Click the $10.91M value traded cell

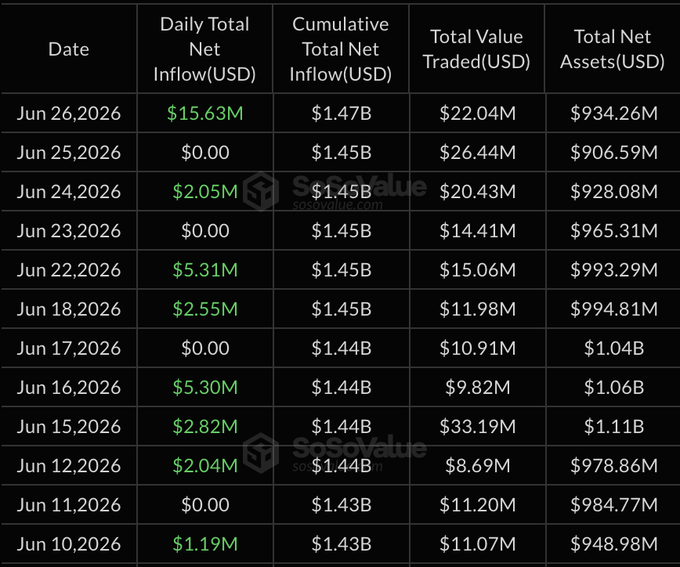tap(477, 348)
